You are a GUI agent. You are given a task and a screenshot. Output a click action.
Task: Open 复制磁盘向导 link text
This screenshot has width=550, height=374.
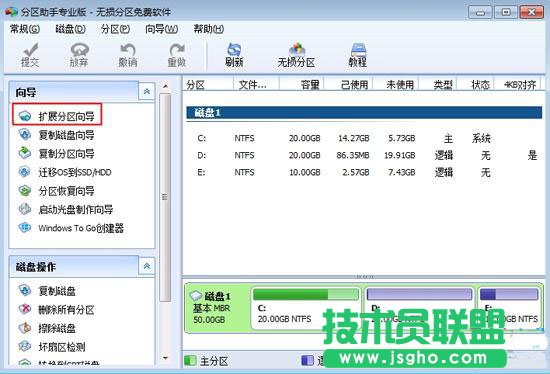[x=66, y=135]
